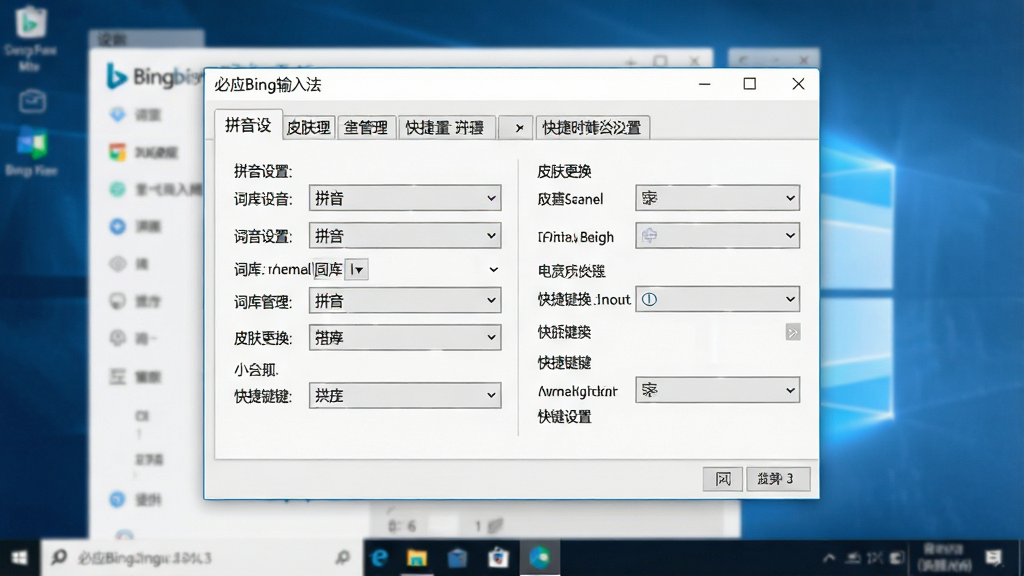Image resolution: width=1024 pixels, height=576 pixels.
Task: Expand the 快捷键换 Inout dropdown
Action: pyautogui.click(x=717, y=299)
